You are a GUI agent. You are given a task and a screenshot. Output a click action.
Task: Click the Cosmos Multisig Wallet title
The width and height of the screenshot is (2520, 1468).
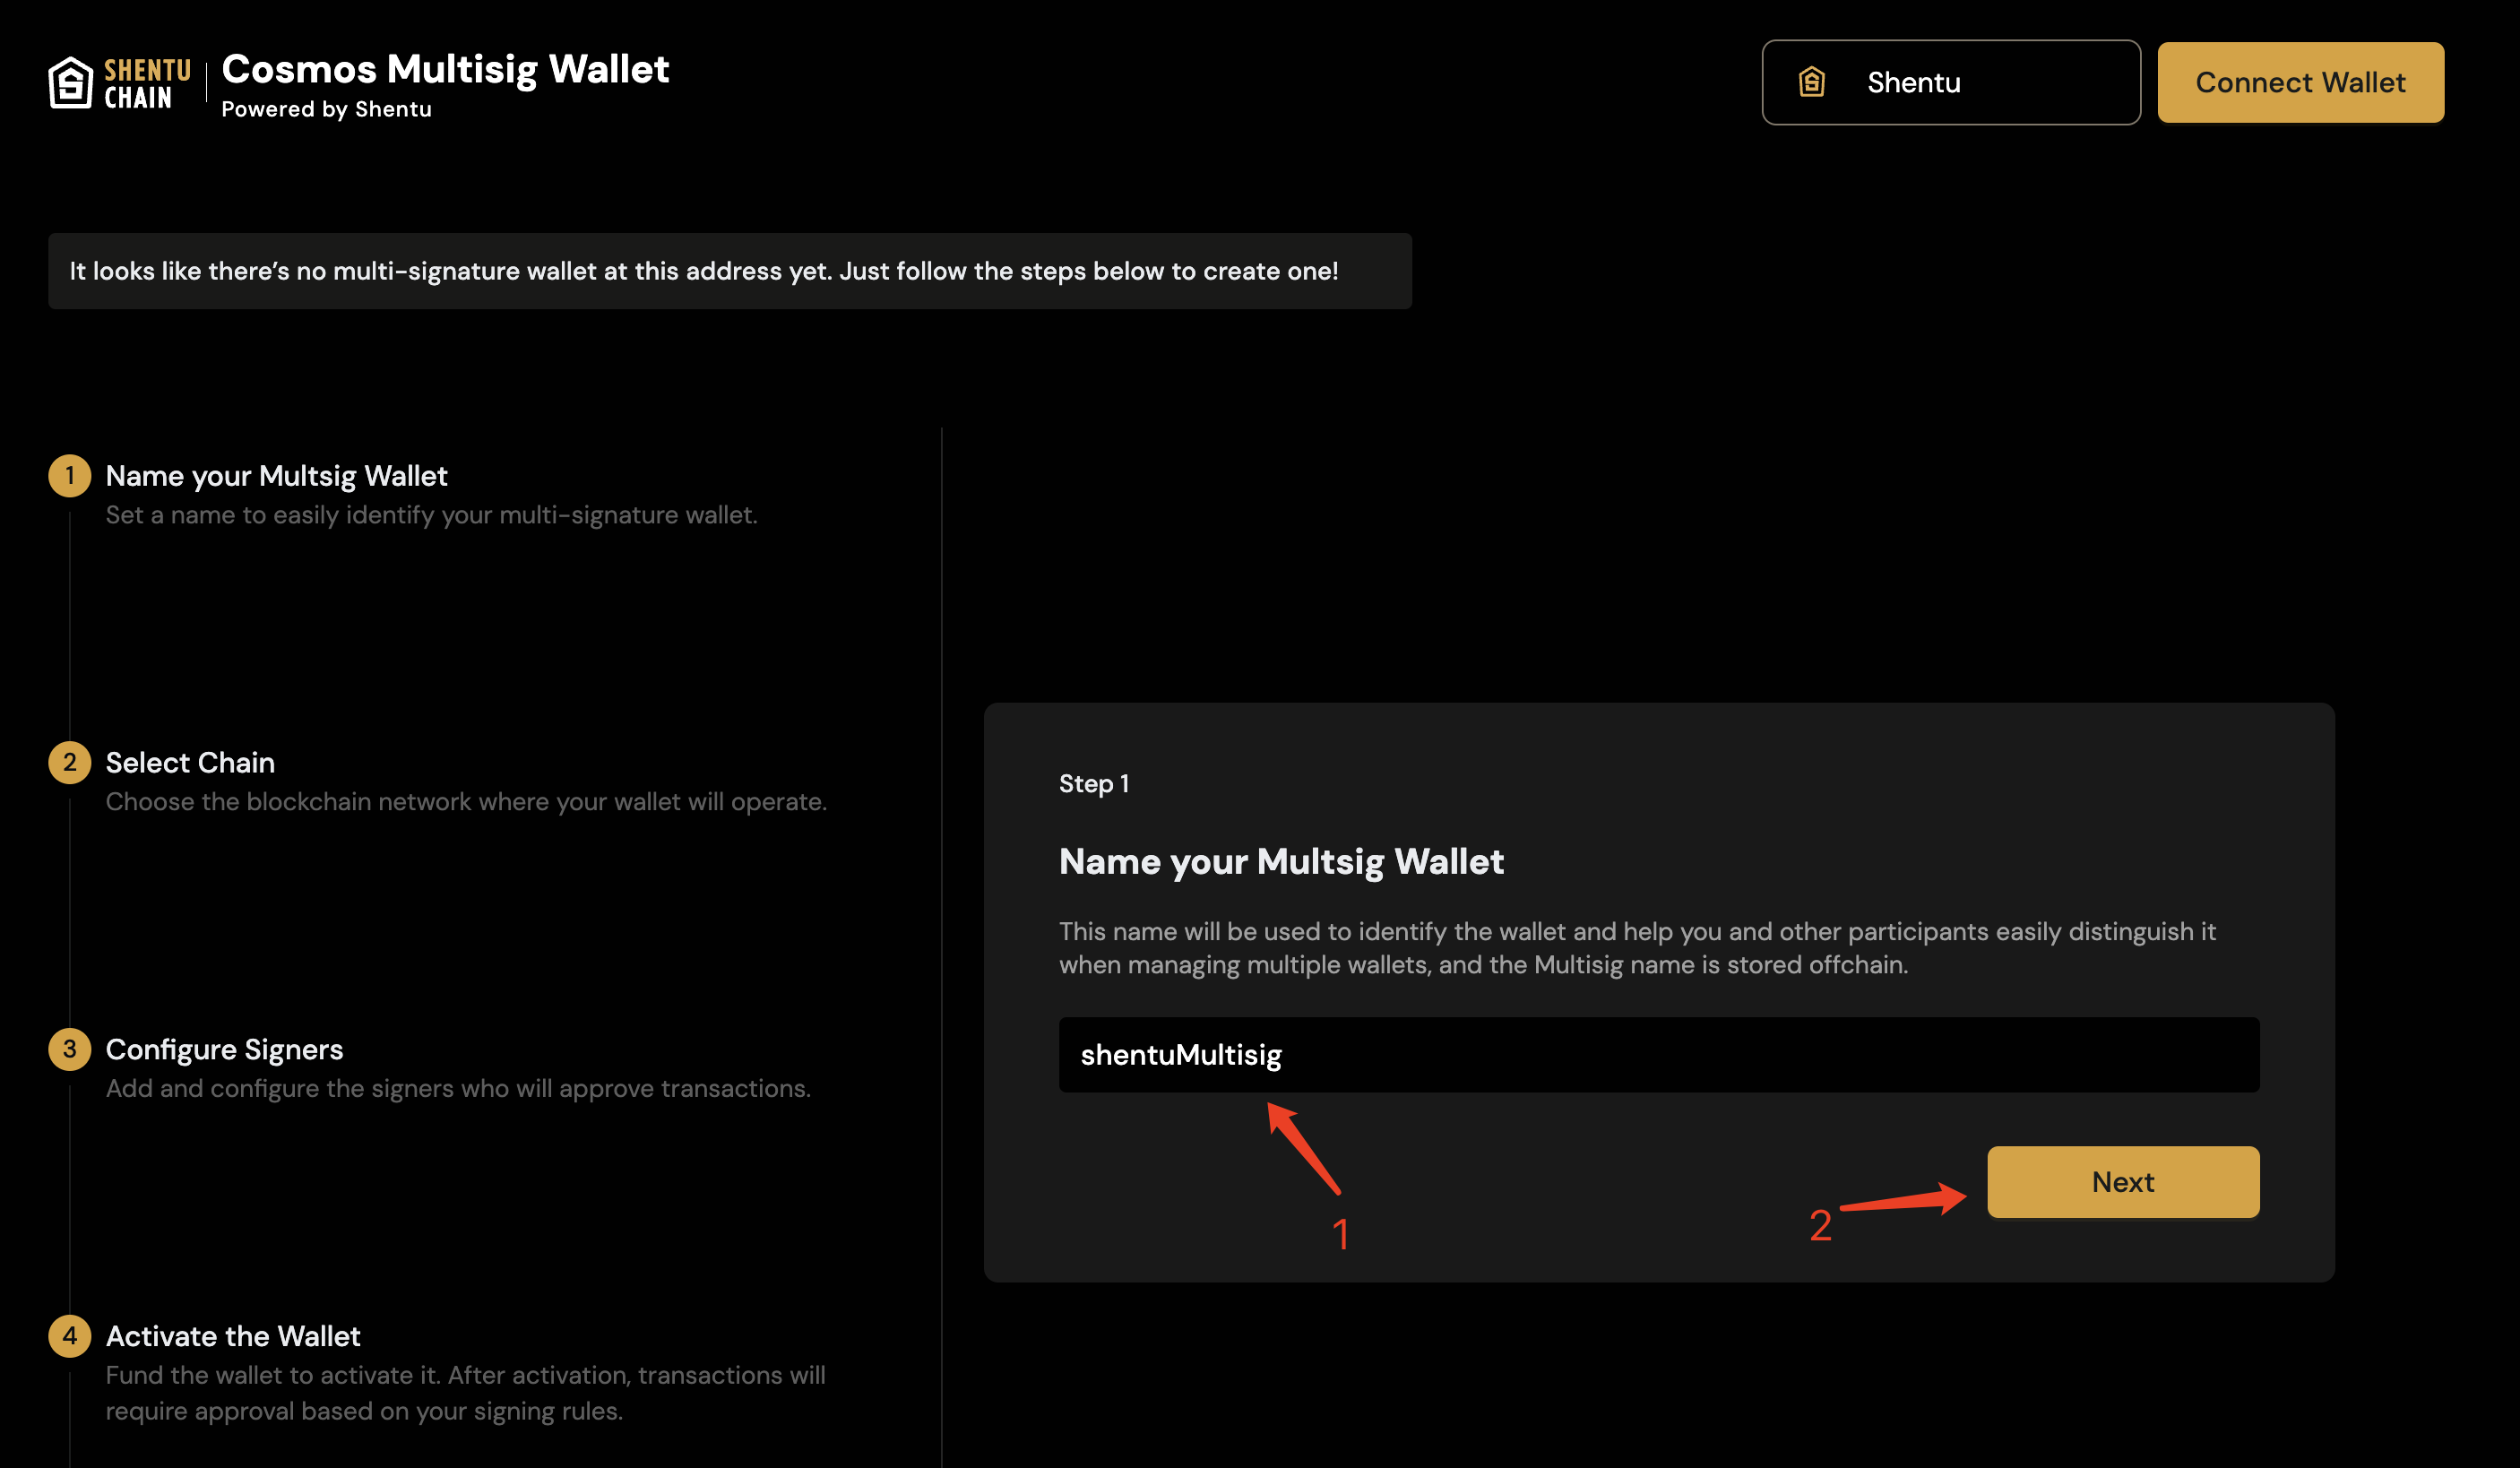(445, 69)
